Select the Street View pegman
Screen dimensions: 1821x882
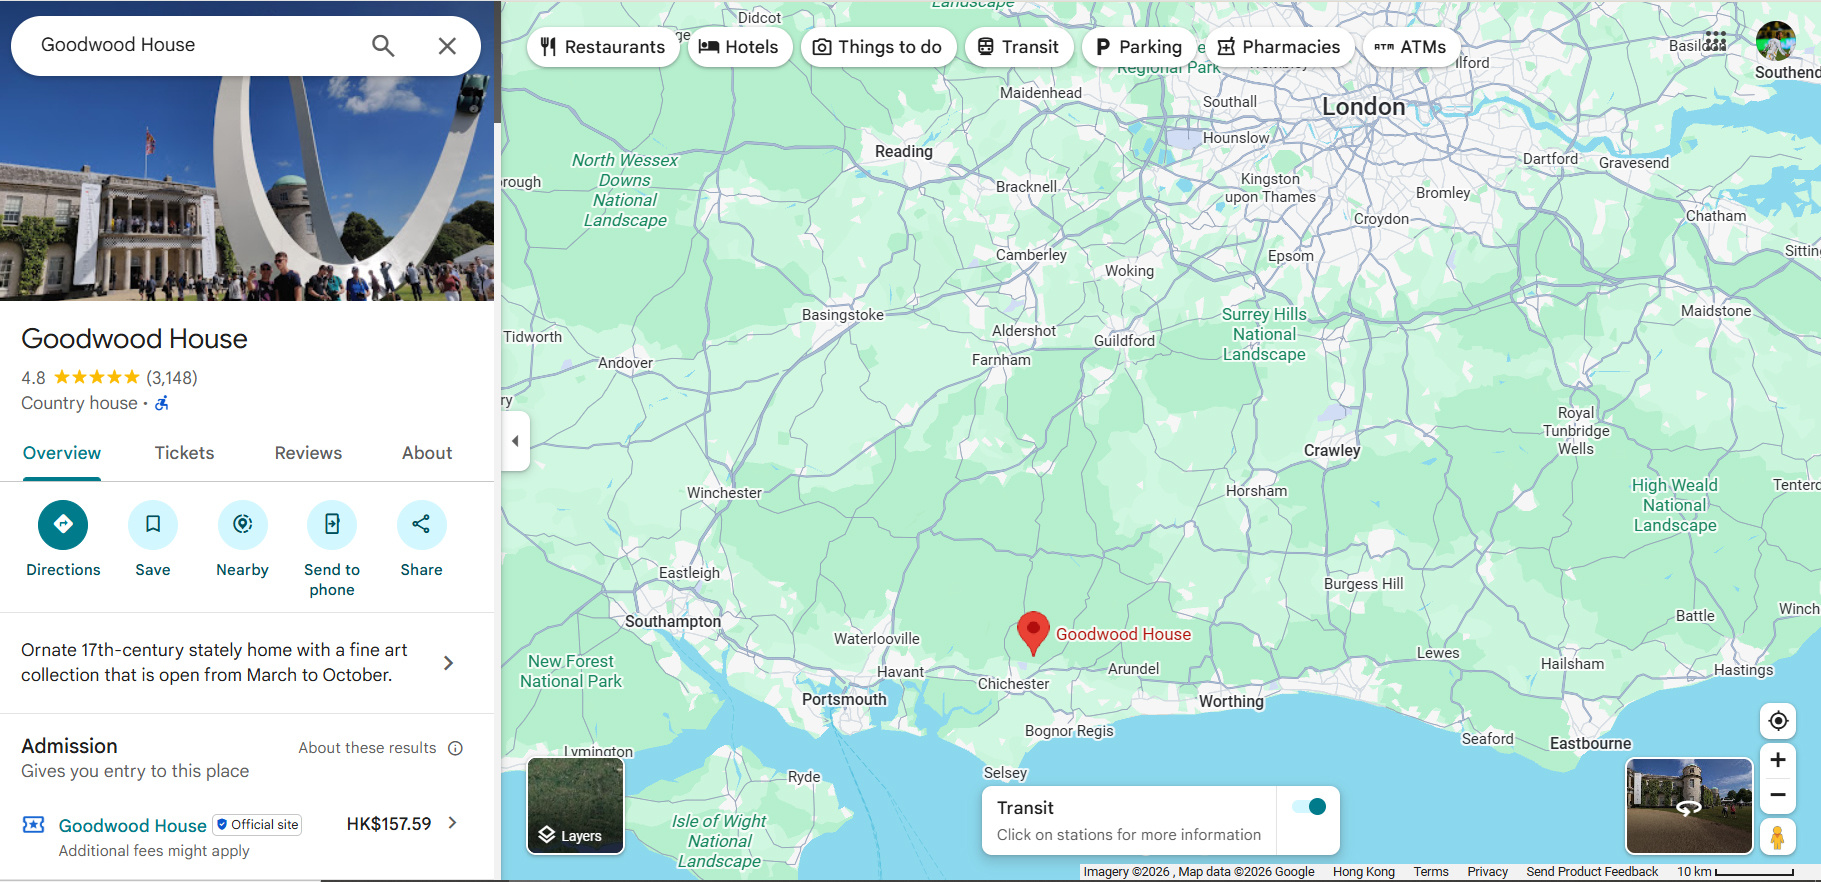pos(1778,836)
